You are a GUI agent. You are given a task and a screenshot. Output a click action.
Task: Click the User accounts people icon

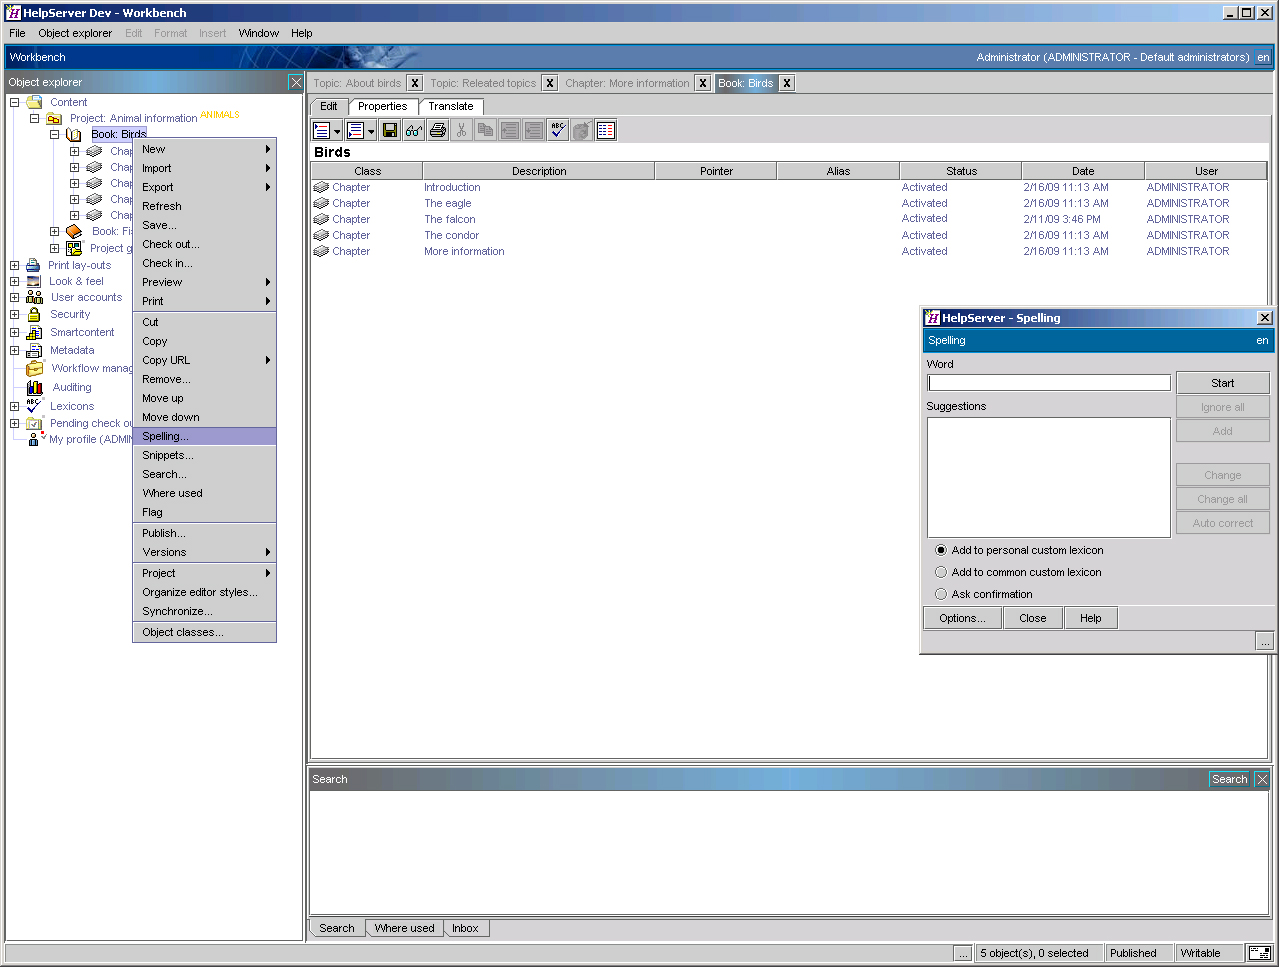click(34, 297)
